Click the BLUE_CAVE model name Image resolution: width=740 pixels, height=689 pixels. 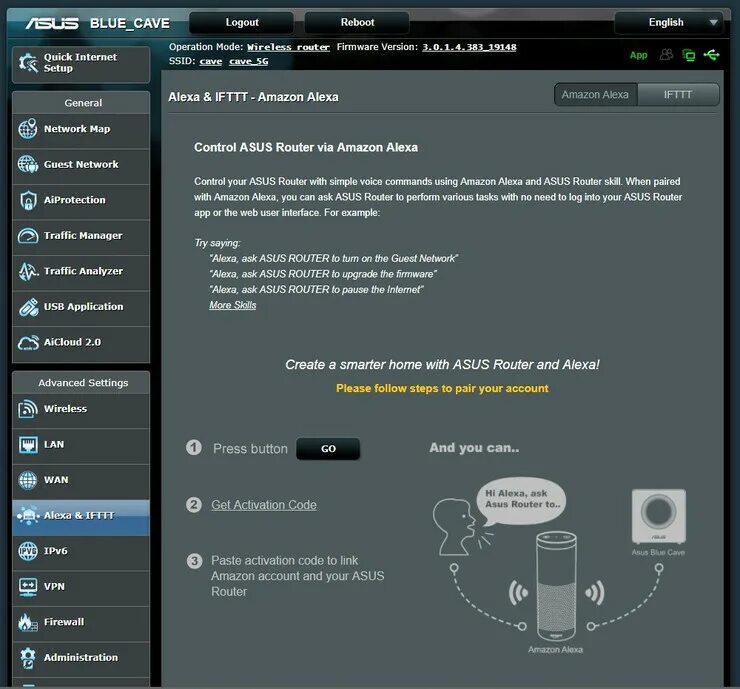(x=130, y=23)
